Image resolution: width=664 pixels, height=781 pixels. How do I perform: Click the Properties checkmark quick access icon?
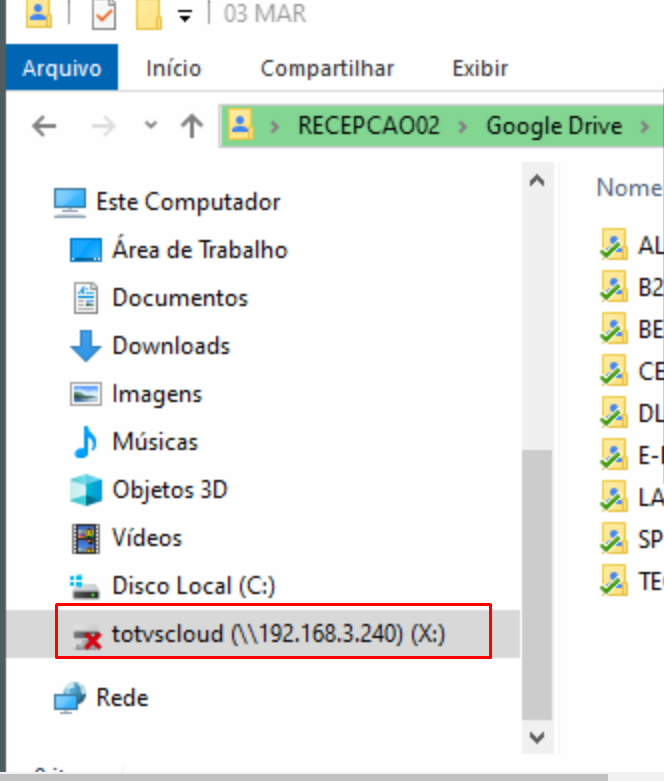pos(104,14)
